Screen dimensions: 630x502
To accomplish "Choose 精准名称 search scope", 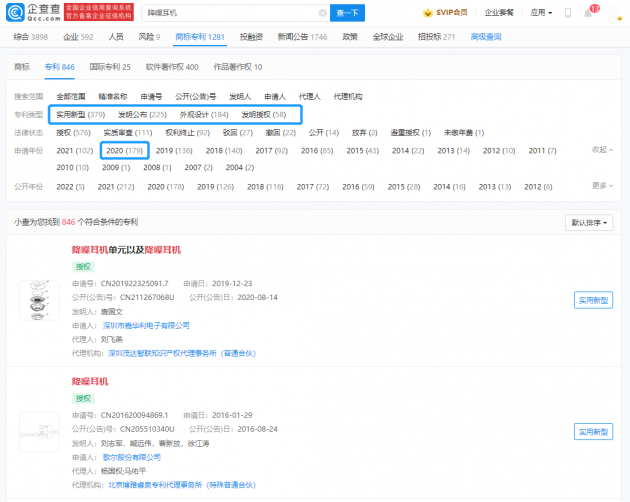I will [x=113, y=96].
